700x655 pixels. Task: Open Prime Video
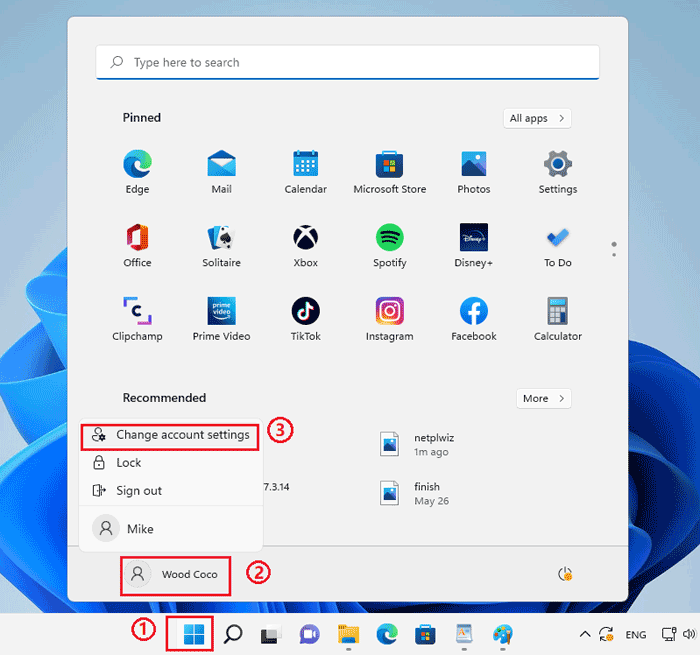[x=221, y=319]
